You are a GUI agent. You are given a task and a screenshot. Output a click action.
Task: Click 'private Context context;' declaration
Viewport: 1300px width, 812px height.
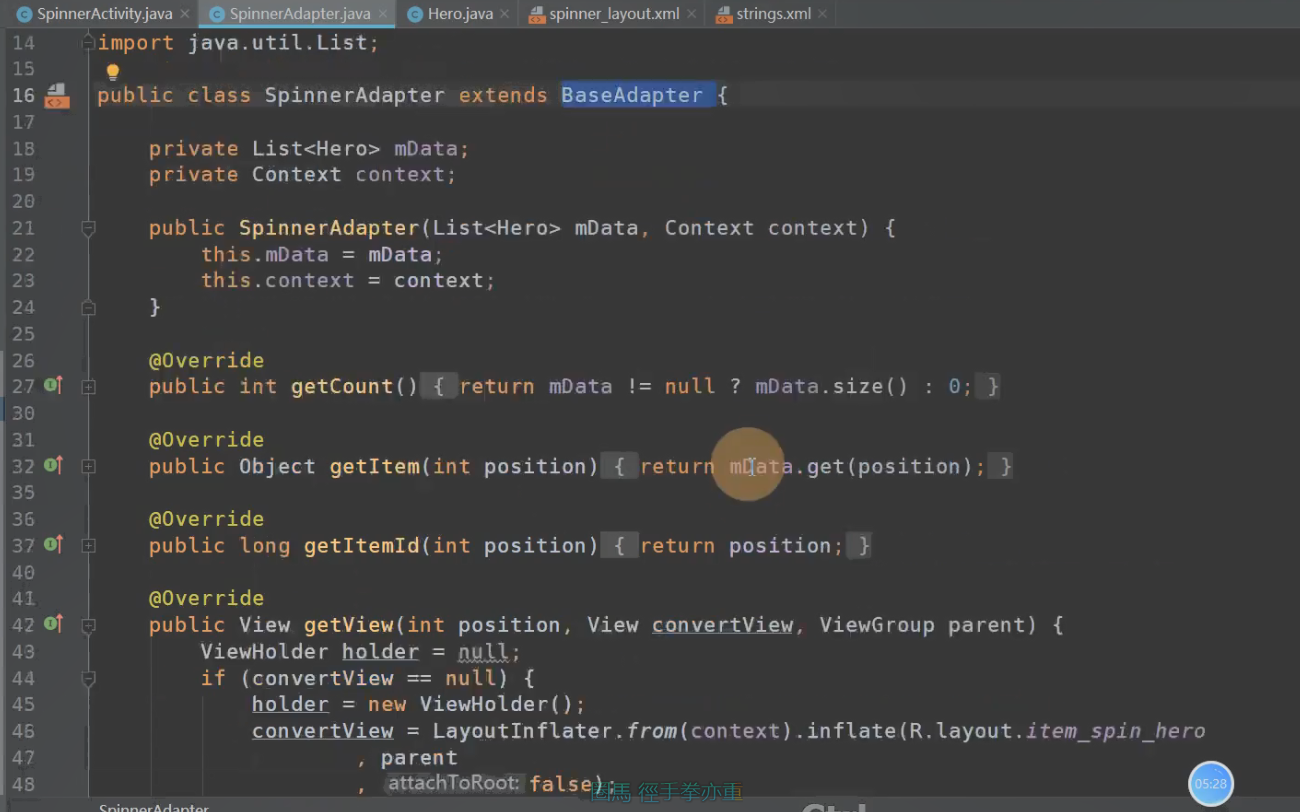303,174
